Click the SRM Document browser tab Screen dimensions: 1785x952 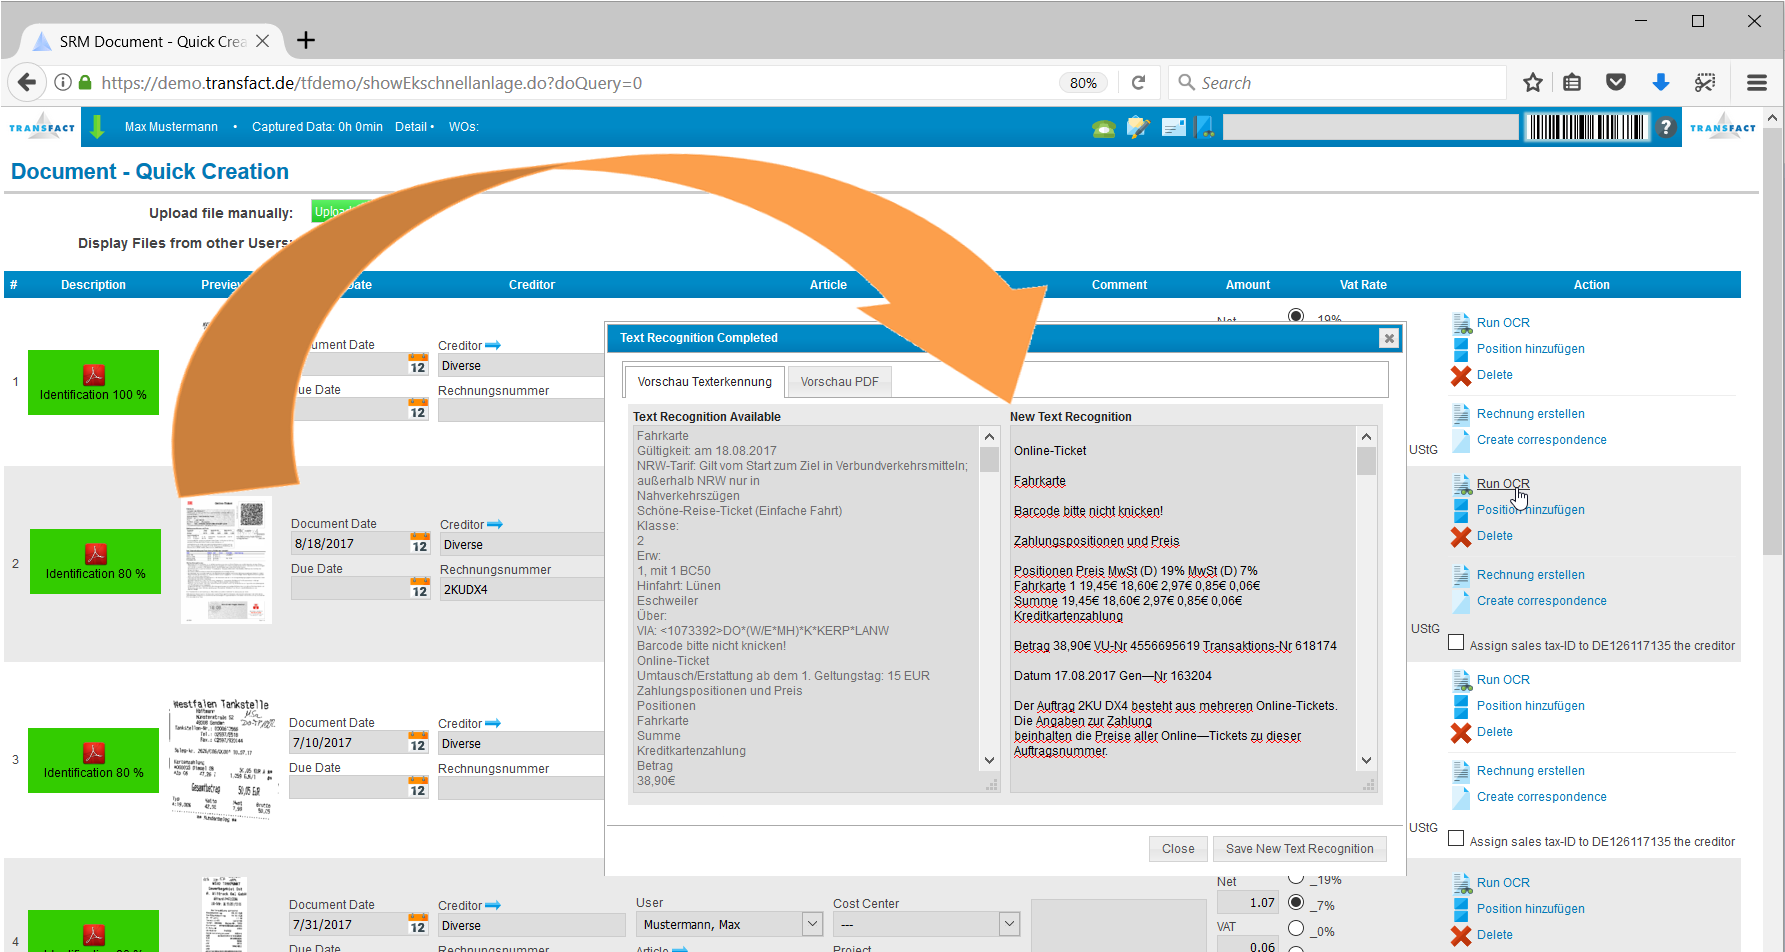click(x=150, y=41)
